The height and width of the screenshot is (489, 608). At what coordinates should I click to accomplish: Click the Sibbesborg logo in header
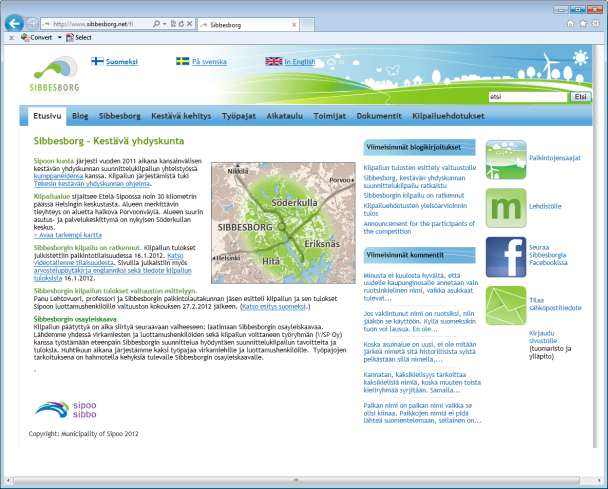pos(55,74)
